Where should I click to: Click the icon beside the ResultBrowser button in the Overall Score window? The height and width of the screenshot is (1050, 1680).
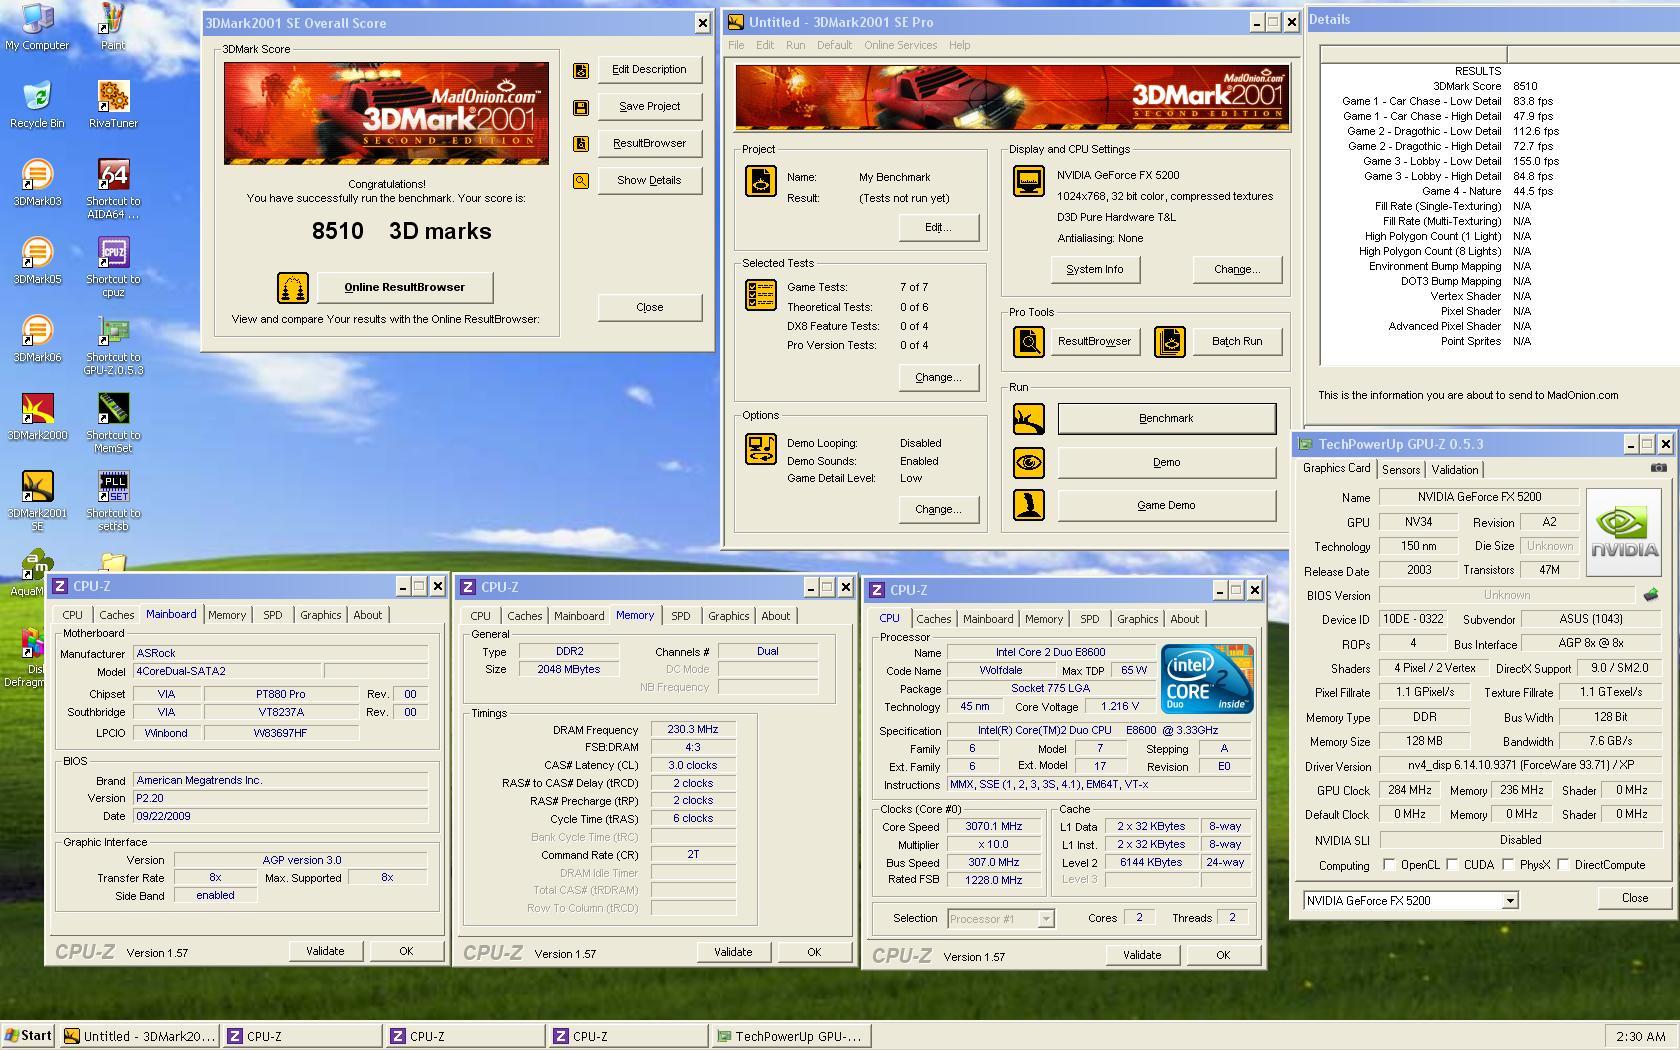coord(581,144)
